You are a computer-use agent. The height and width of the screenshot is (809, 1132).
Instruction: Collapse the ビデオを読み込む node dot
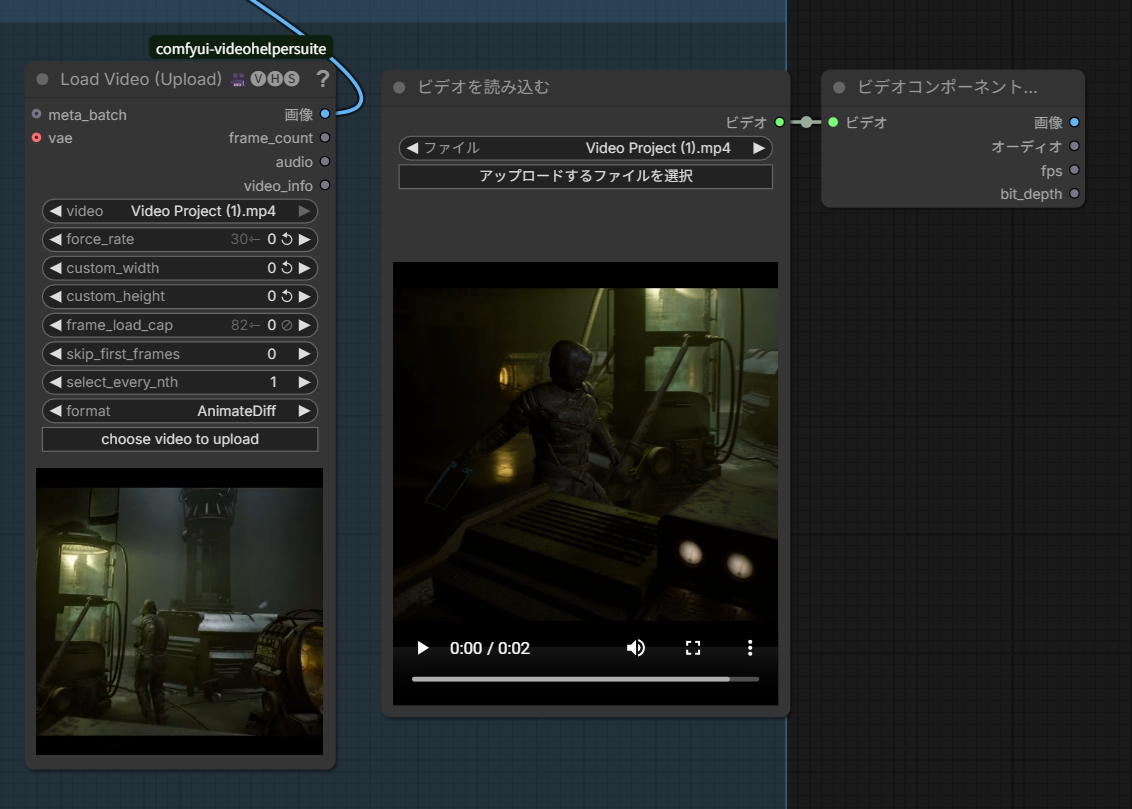pyautogui.click(x=399, y=87)
